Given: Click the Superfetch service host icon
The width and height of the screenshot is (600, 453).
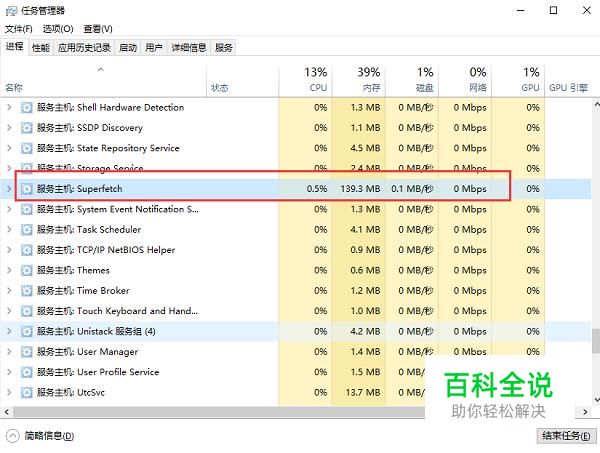Looking at the screenshot, I should [26, 189].
